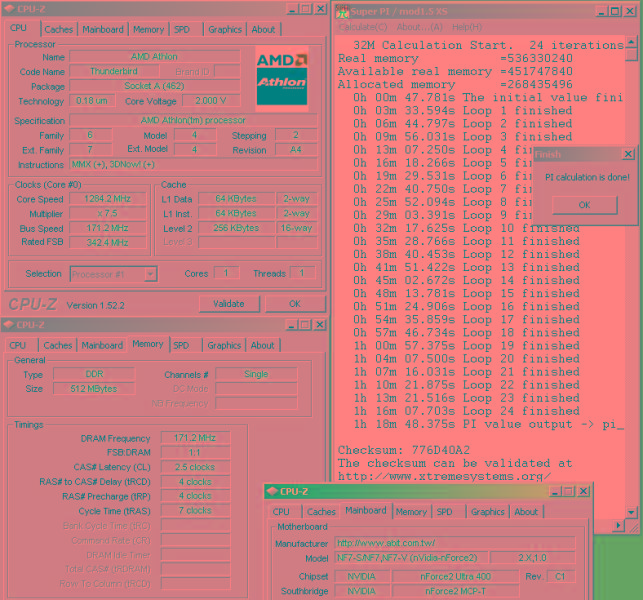Image resolution: width=643 pixels, height=600 pixels.
Task: Click the Manufacturer http://www.abit.com.tw/ field
Action: click(x=455, y=543)
